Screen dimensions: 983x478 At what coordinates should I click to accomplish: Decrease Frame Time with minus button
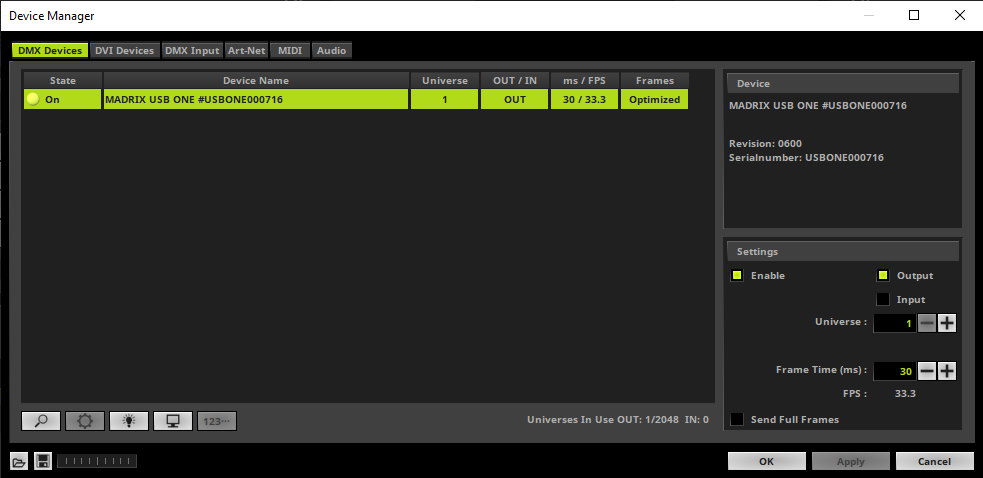point(927,371)
